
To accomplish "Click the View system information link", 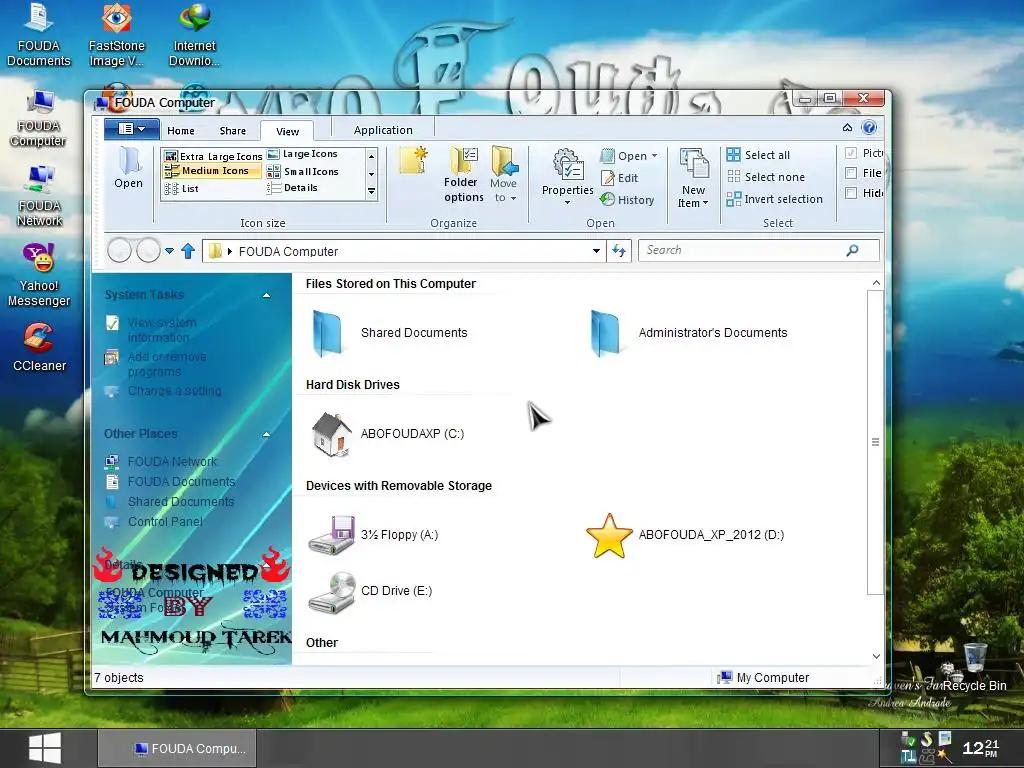I will click(161, 330).
